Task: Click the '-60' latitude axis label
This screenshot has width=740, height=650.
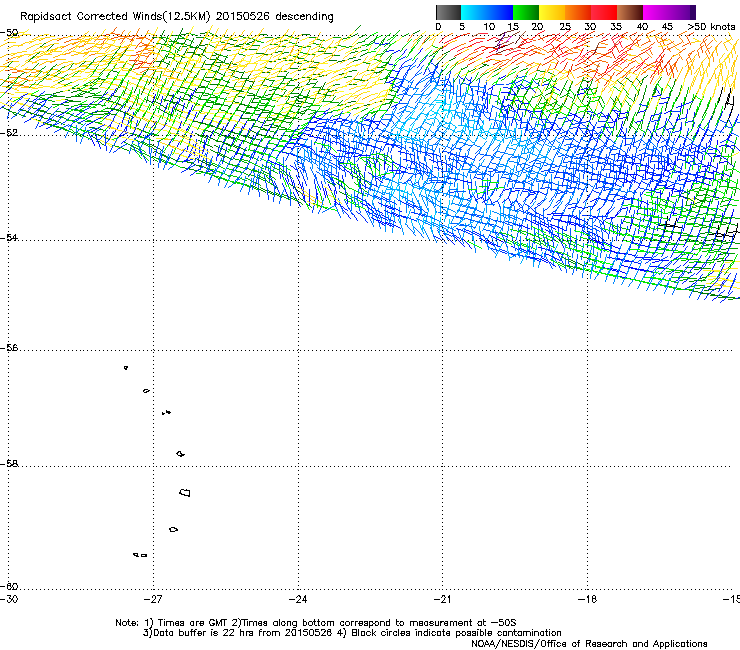Action: click(9, 586)
